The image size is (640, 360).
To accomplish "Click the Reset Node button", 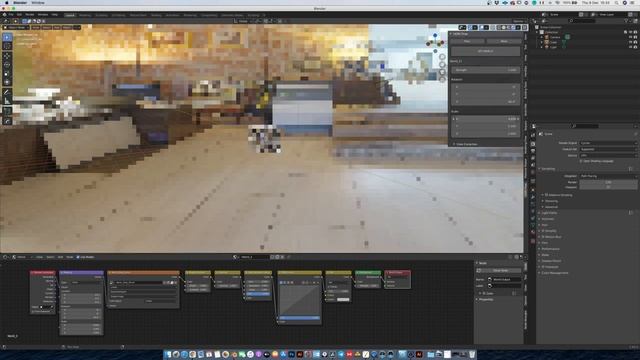I will click(500, 271).
